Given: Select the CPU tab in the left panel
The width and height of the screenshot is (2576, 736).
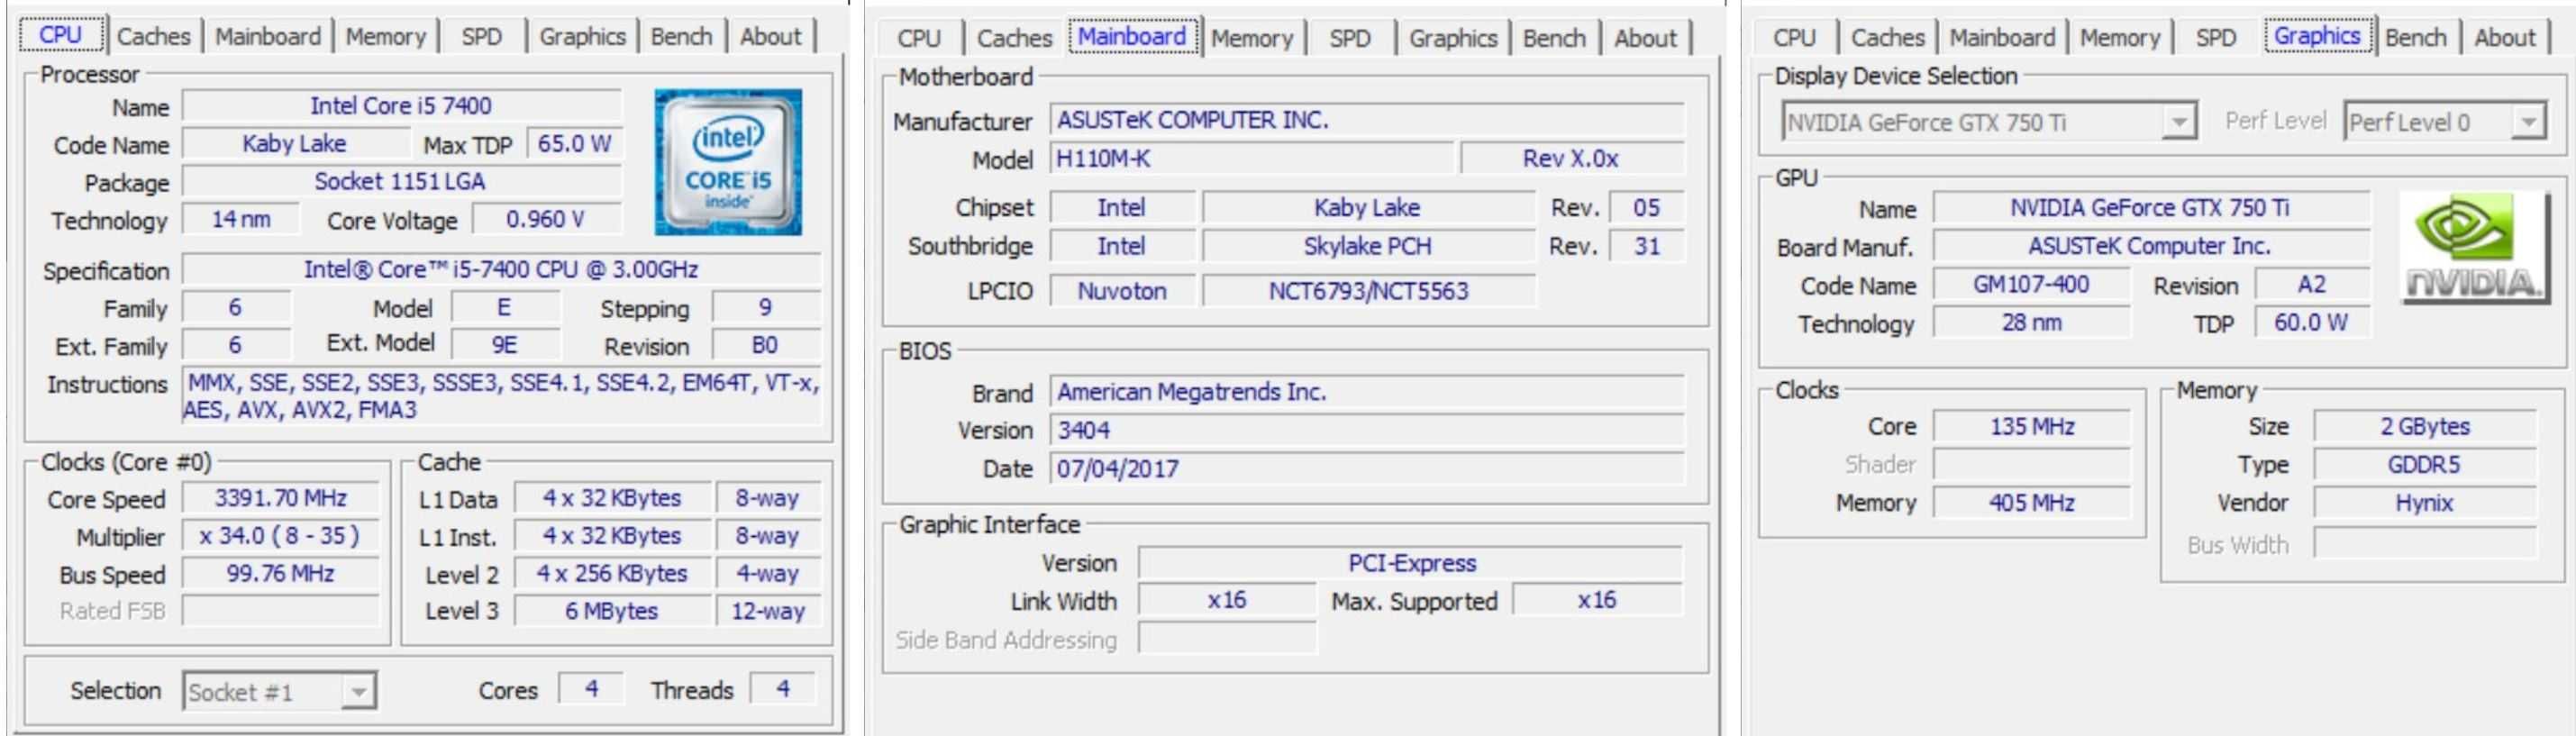Looking at the screenshot, I should click(61, 35).
